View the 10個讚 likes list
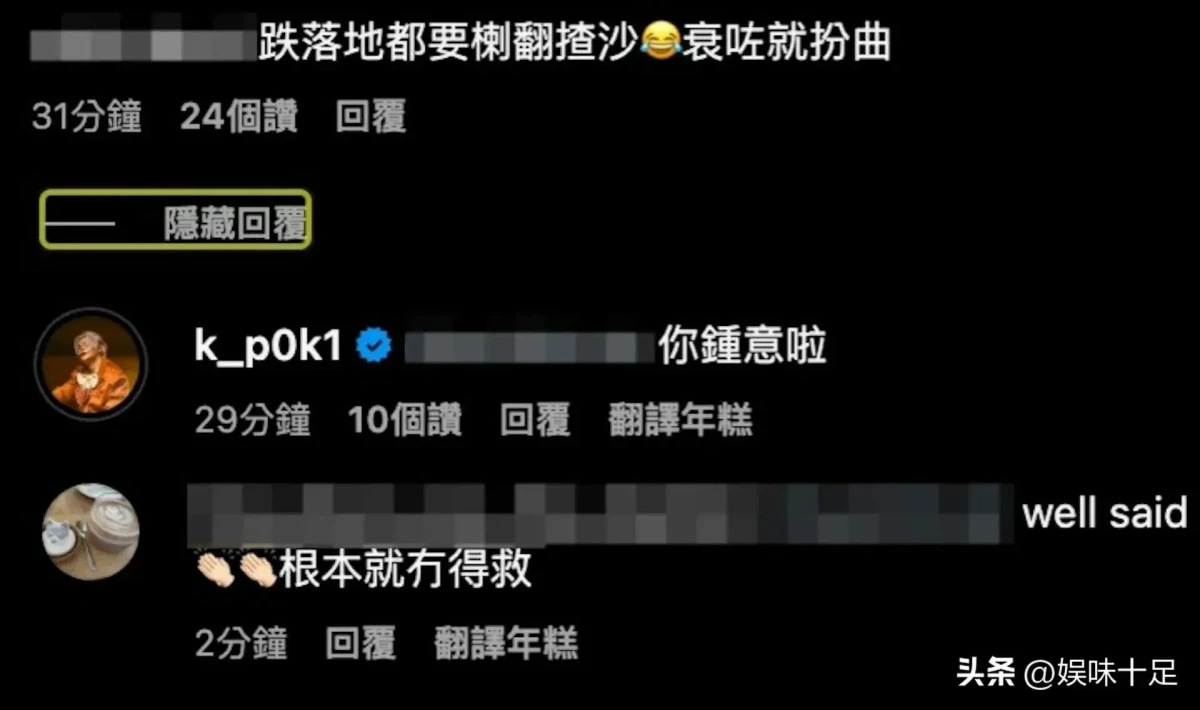The width and height of the screenshot is (1200, 710). (405, 421)
